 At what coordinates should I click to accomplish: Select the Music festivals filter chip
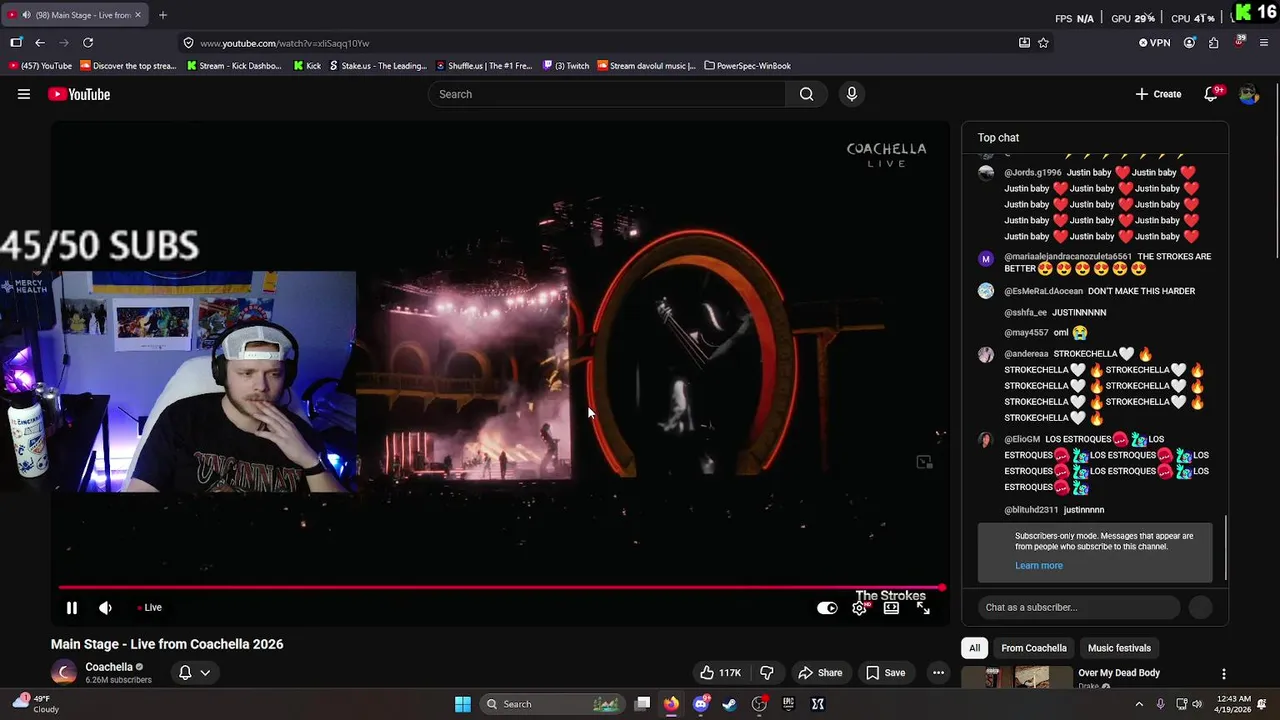tap(1119, 648)
